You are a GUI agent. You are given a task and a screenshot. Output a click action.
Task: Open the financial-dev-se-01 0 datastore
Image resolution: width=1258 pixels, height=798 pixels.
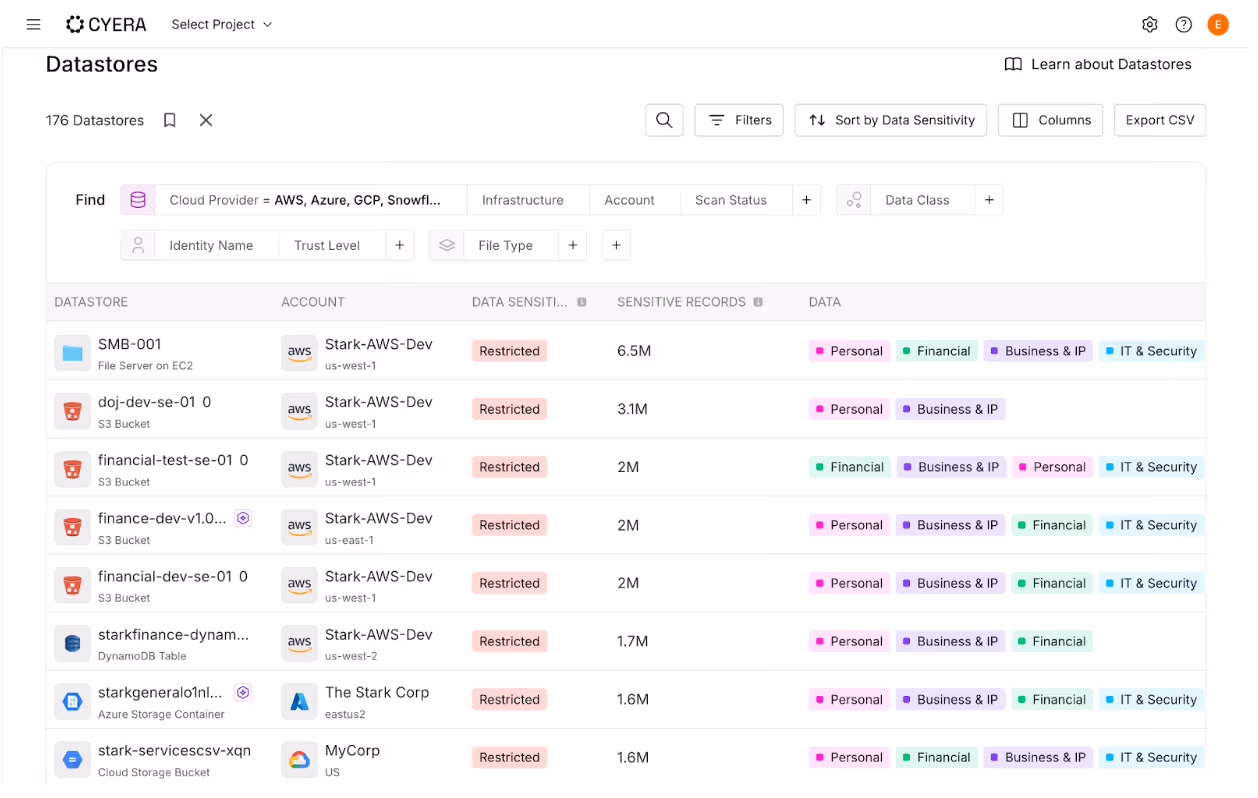click(173, 576)
